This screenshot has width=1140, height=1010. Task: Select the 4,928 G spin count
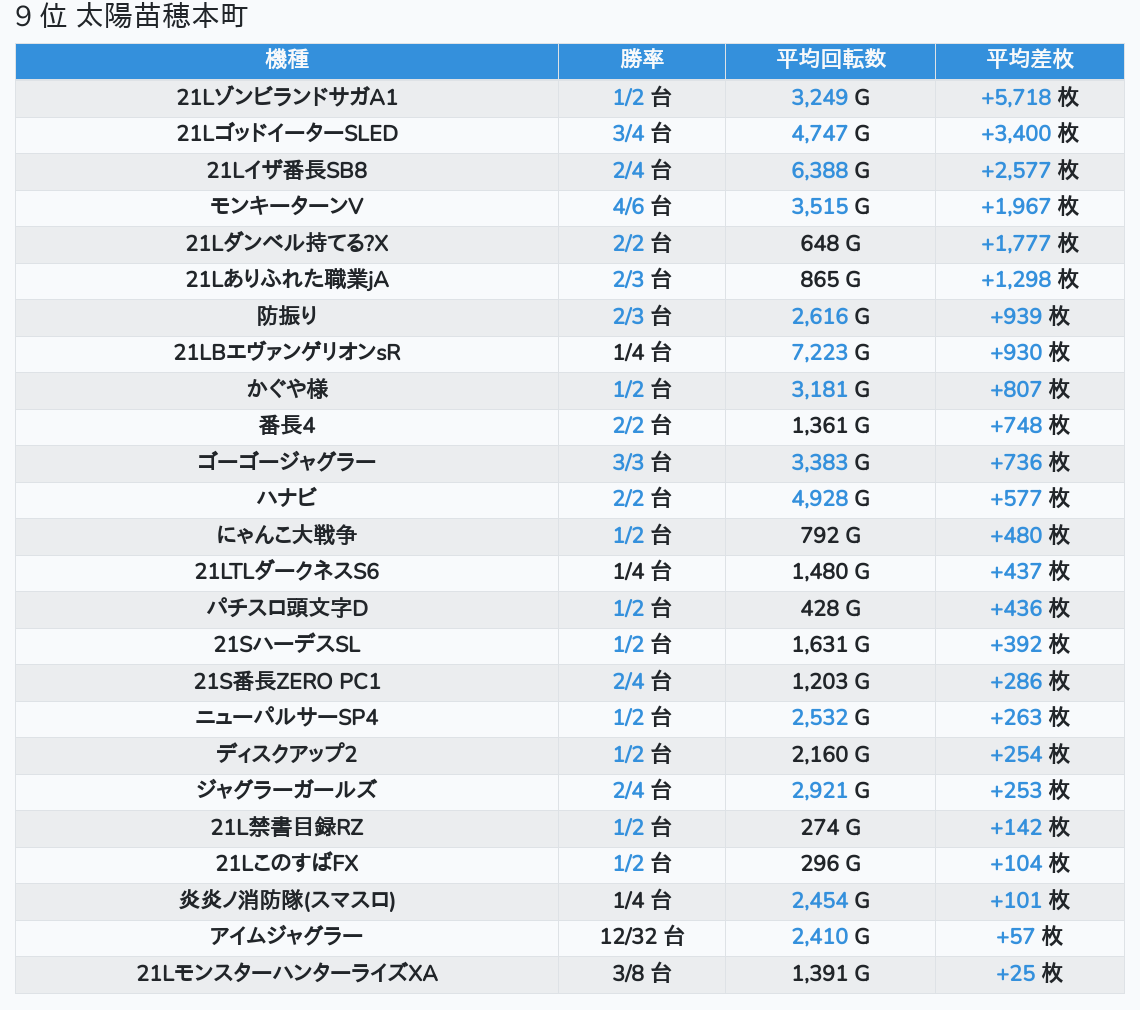coord(830,498)
